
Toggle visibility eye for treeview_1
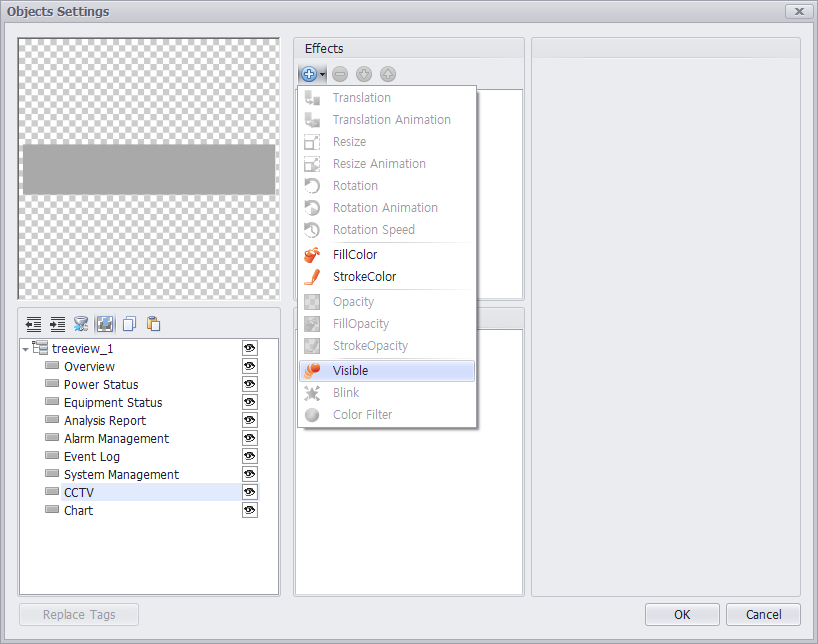click(x=250, y=348)
